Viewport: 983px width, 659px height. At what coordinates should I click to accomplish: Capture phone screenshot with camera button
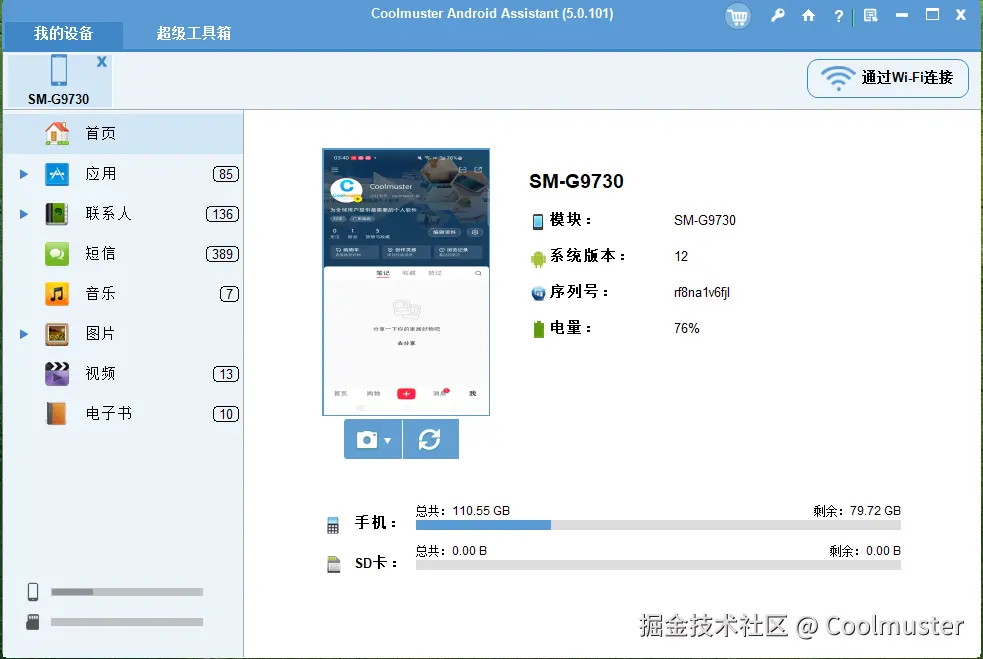point(368,439)
